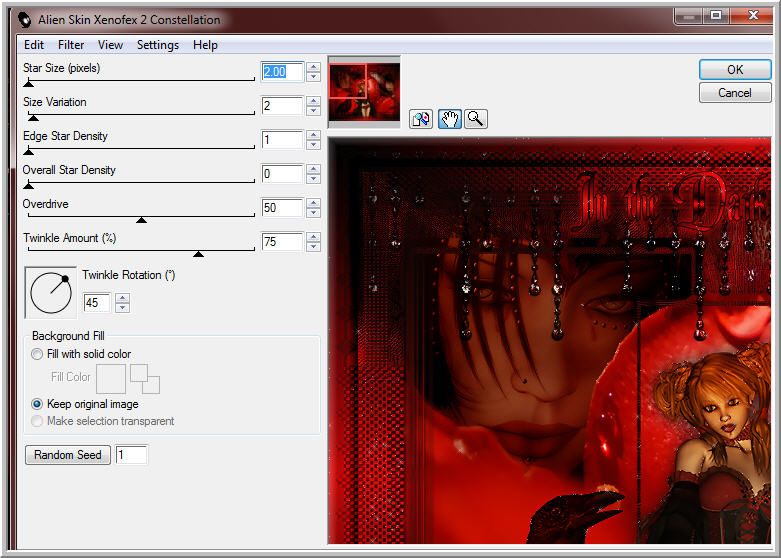Click the Twinkle Rotation angle field
The image size is (781, 558).
[x=97, y=302]
